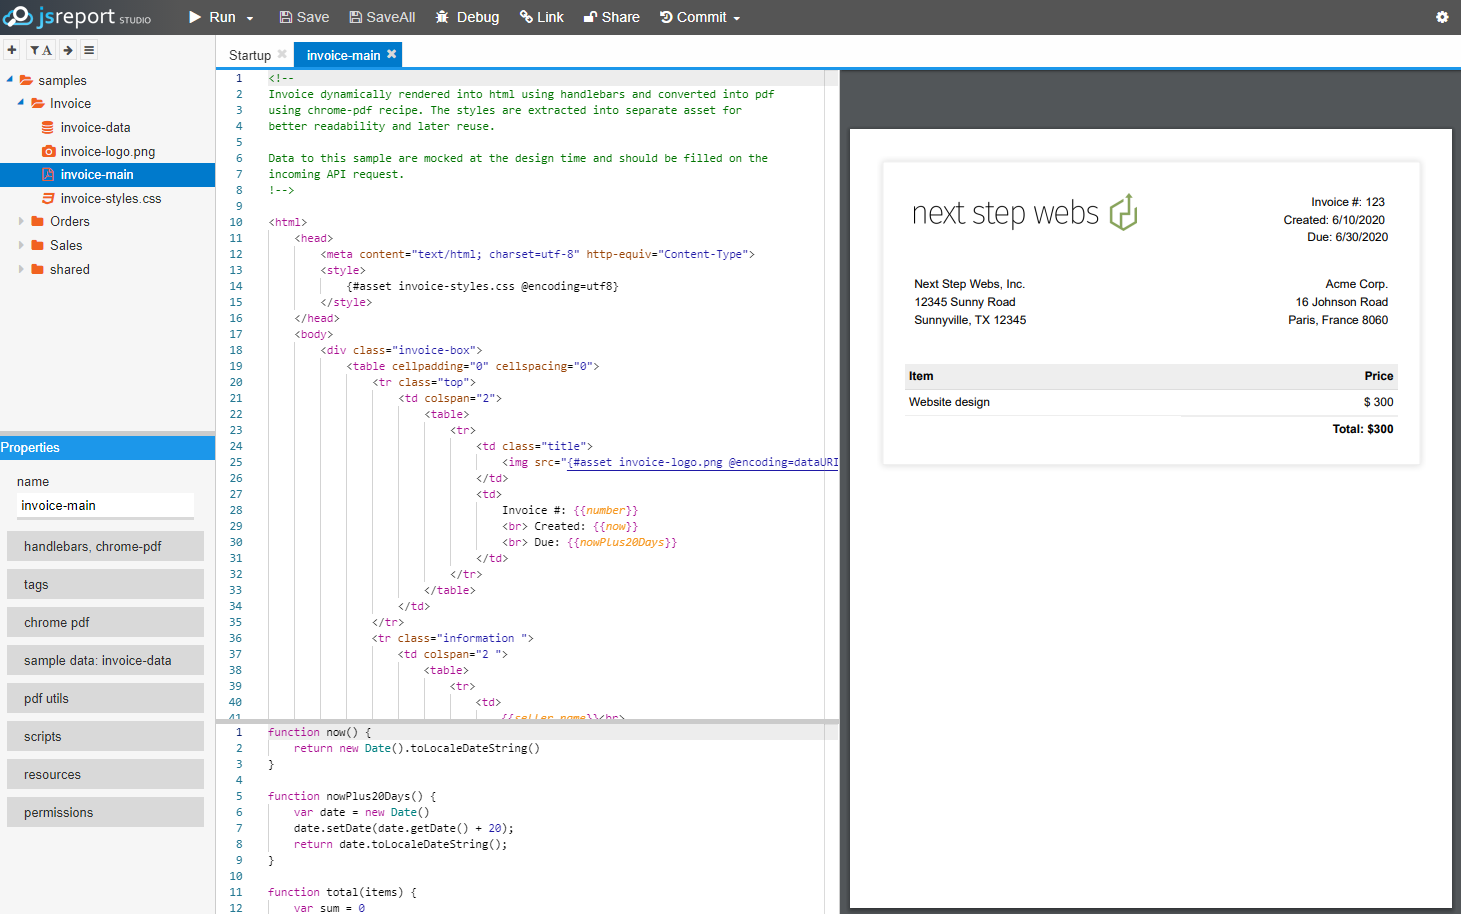Click SaveAll in the top toolbar
Viewport: 1461px width, 914px height.
coord(381,17)
